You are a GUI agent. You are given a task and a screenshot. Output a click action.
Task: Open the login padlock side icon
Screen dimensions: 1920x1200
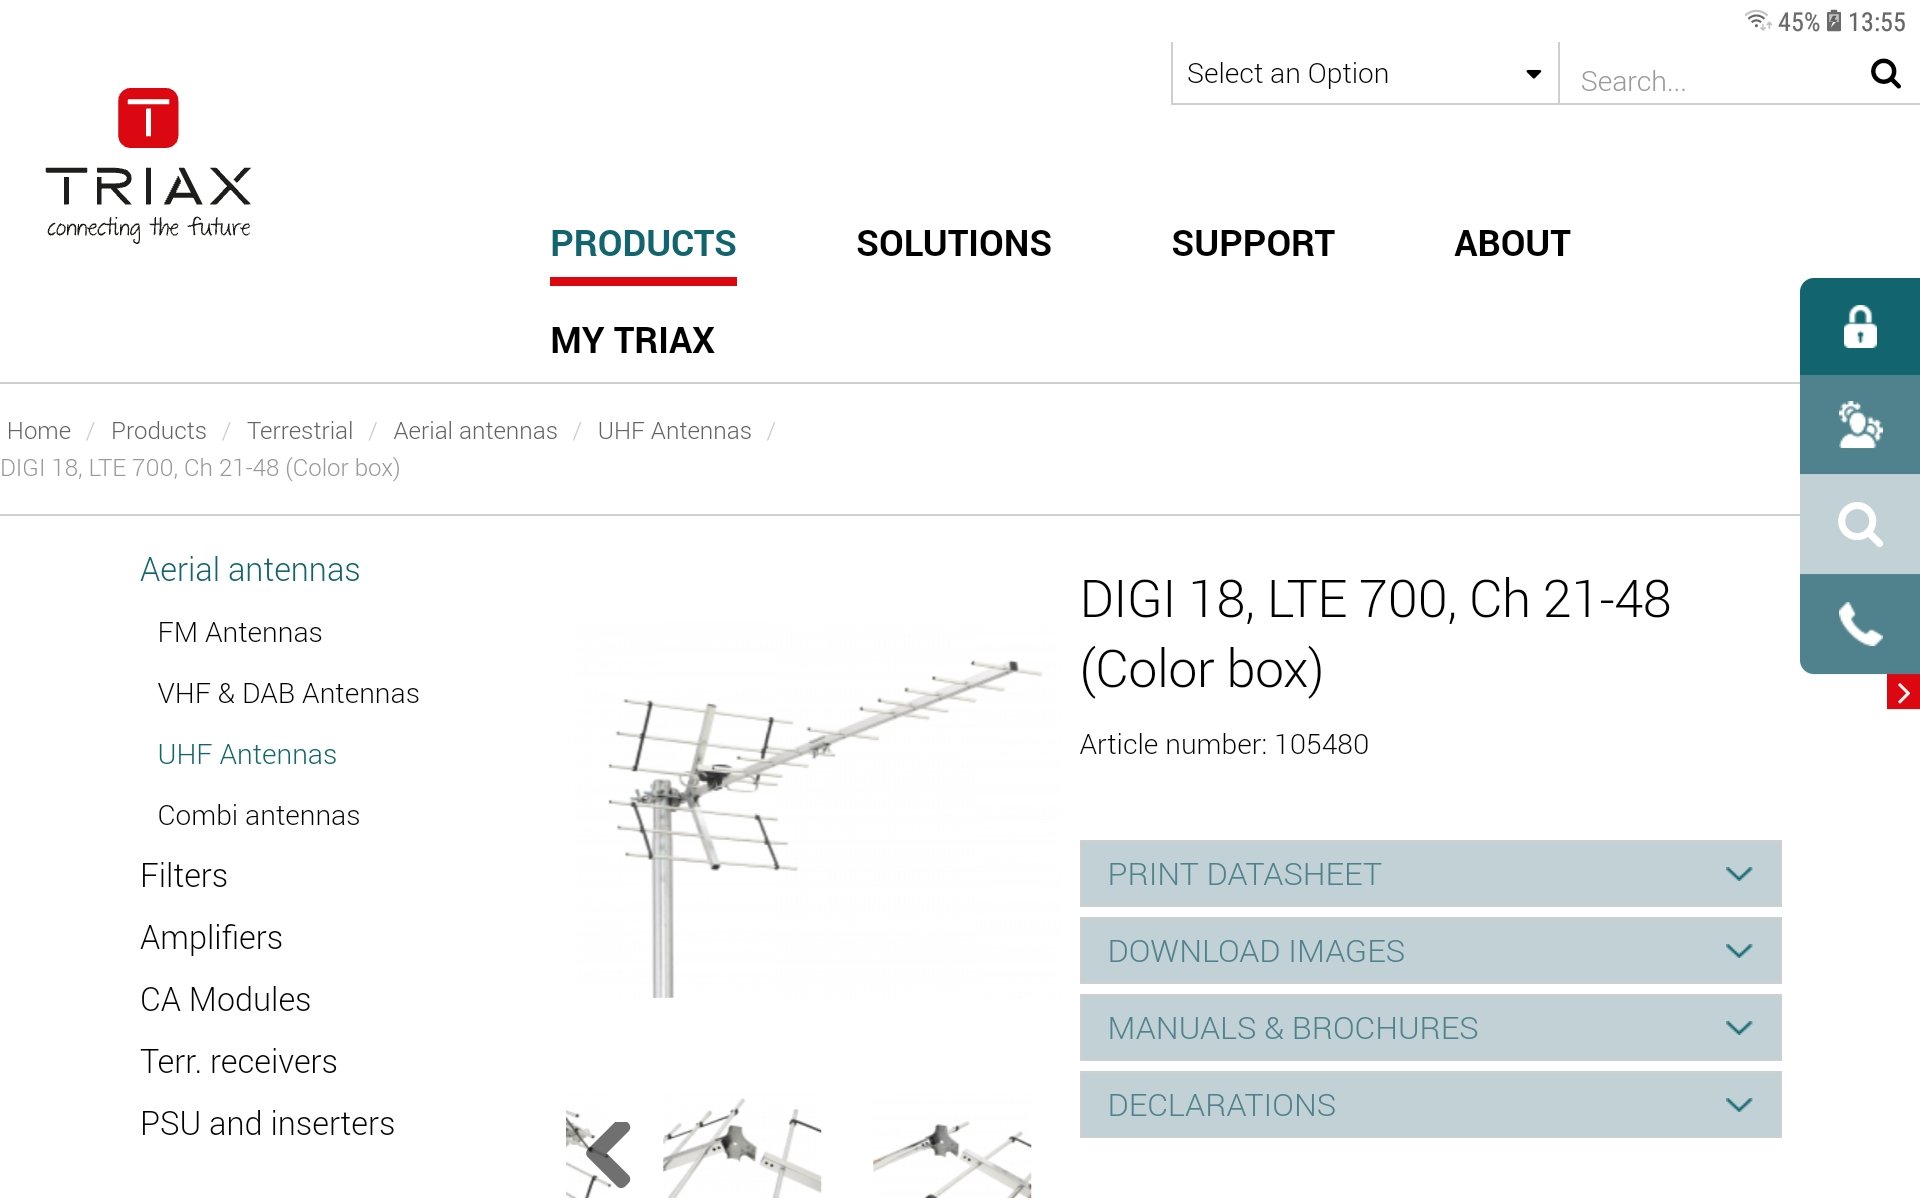click(1860, 327)
